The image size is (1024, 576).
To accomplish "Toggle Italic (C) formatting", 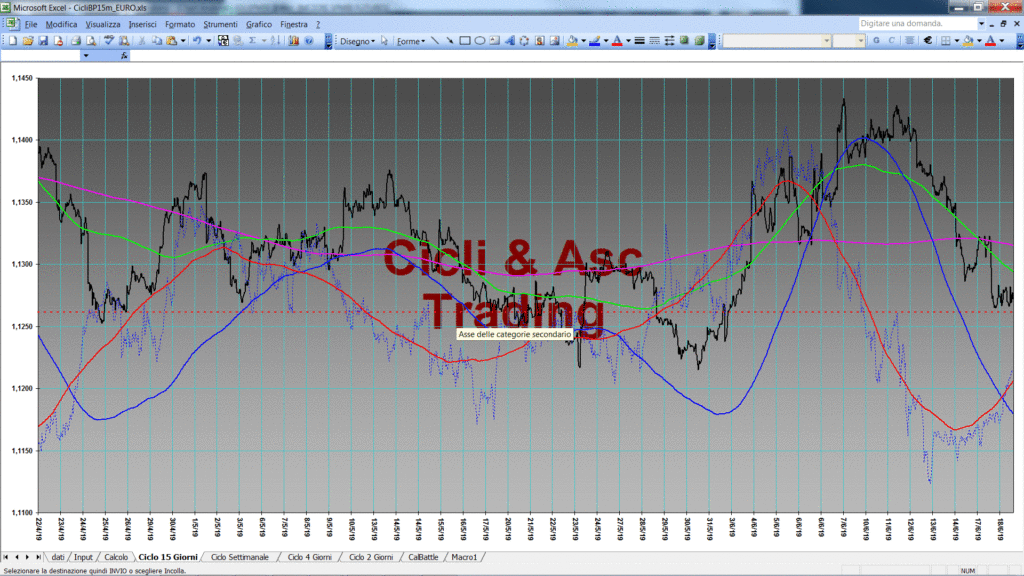I will pyautogui.click(x=892, y=41).
